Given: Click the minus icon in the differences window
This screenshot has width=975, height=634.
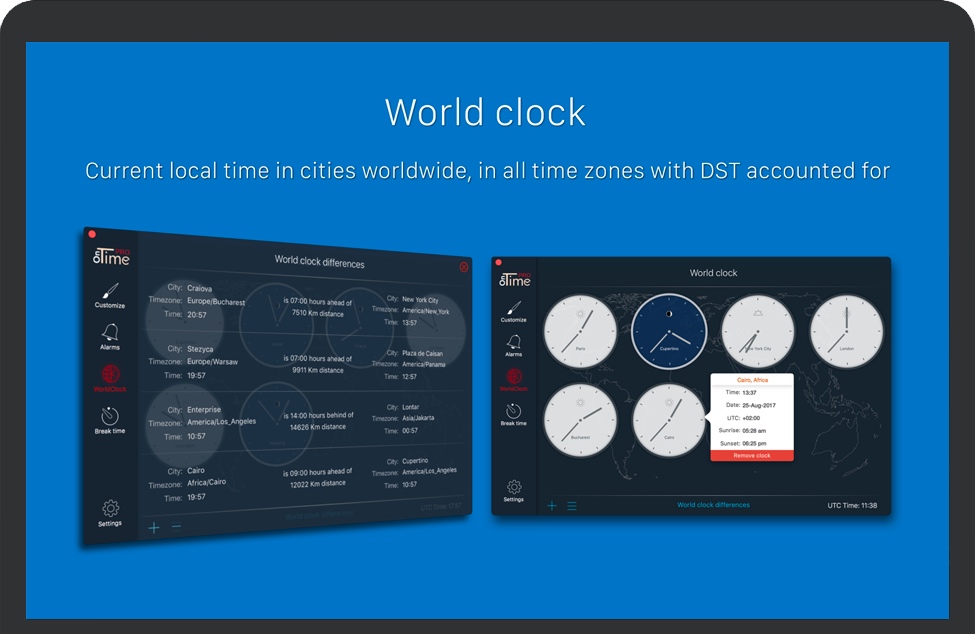Looking at the screenshot, I should pyautogui.click(x=177, y=527).
